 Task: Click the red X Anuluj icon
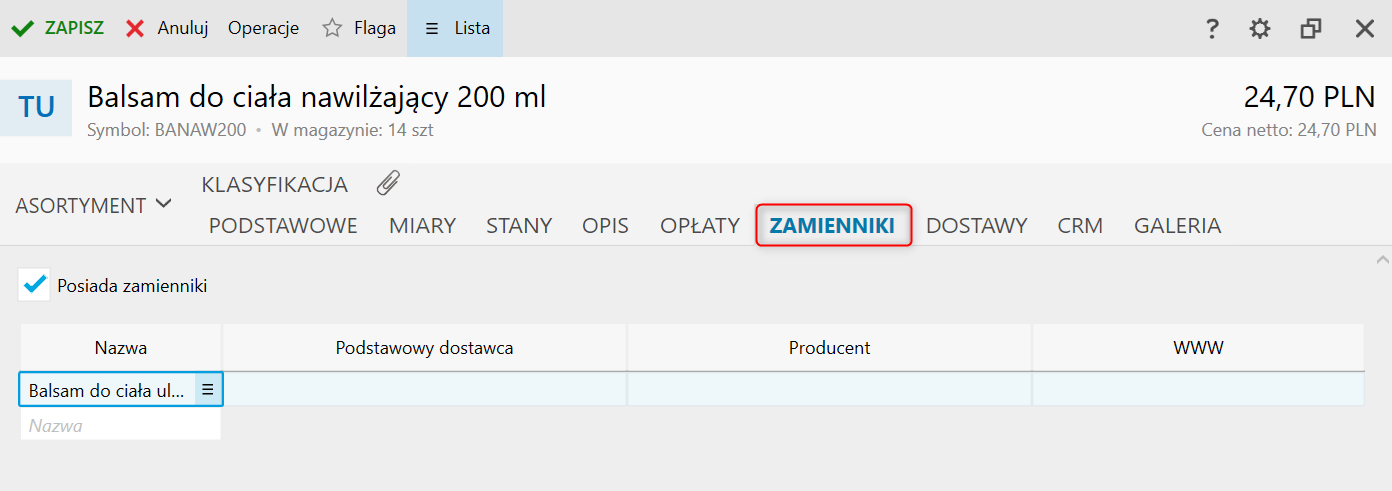point(135,29)
